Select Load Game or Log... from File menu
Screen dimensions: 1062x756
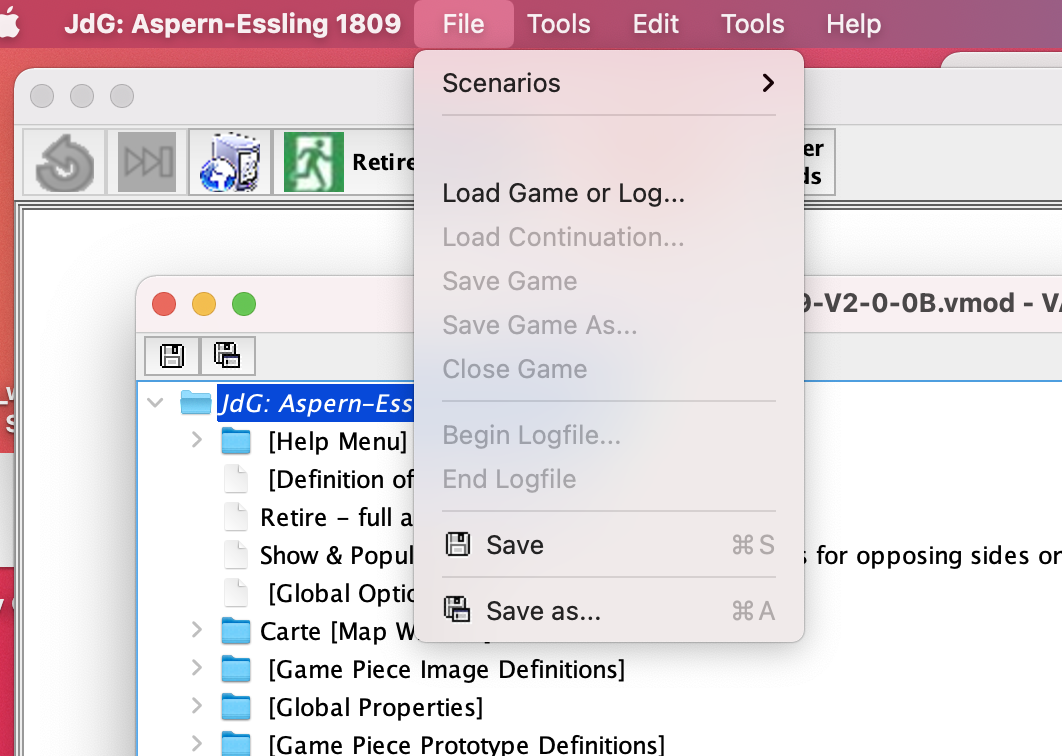563,193
